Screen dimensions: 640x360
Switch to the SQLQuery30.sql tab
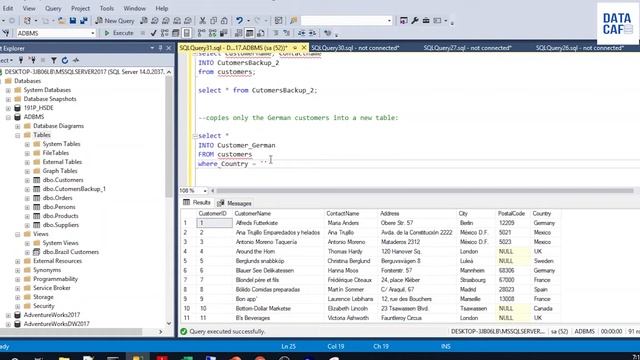click(x=355, y=48)
